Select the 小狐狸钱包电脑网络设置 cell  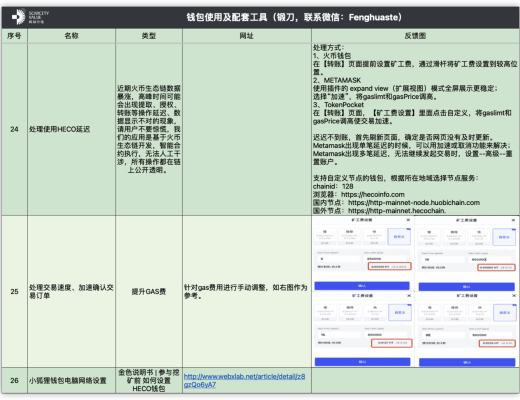[71, 380]
